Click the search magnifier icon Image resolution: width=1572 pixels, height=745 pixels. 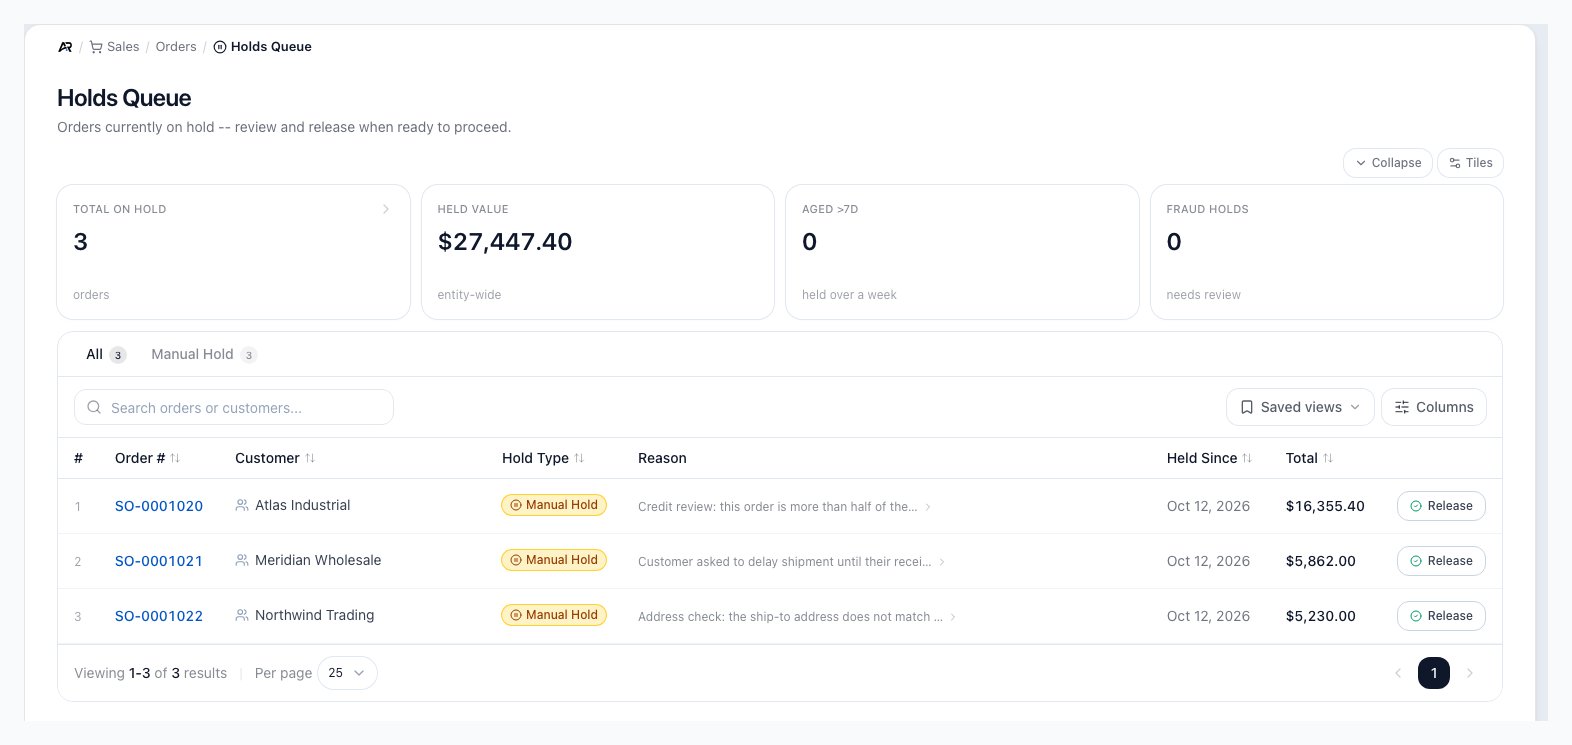point(94,408)
